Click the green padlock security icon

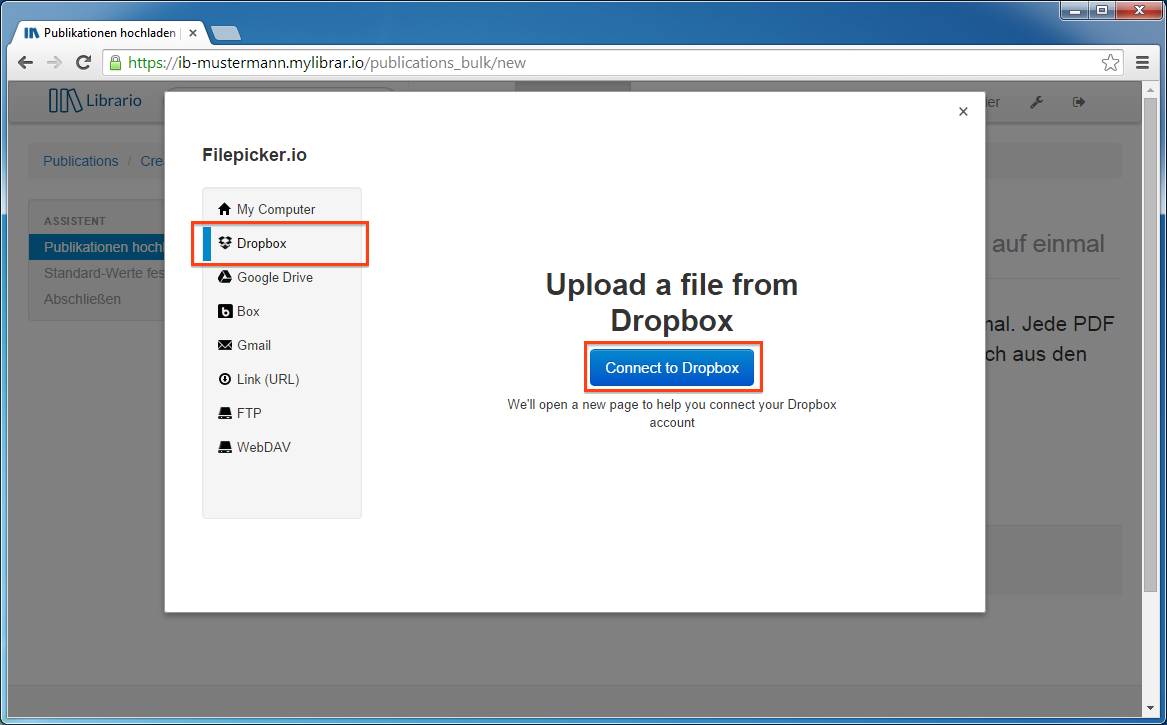(x=115, y=63)
